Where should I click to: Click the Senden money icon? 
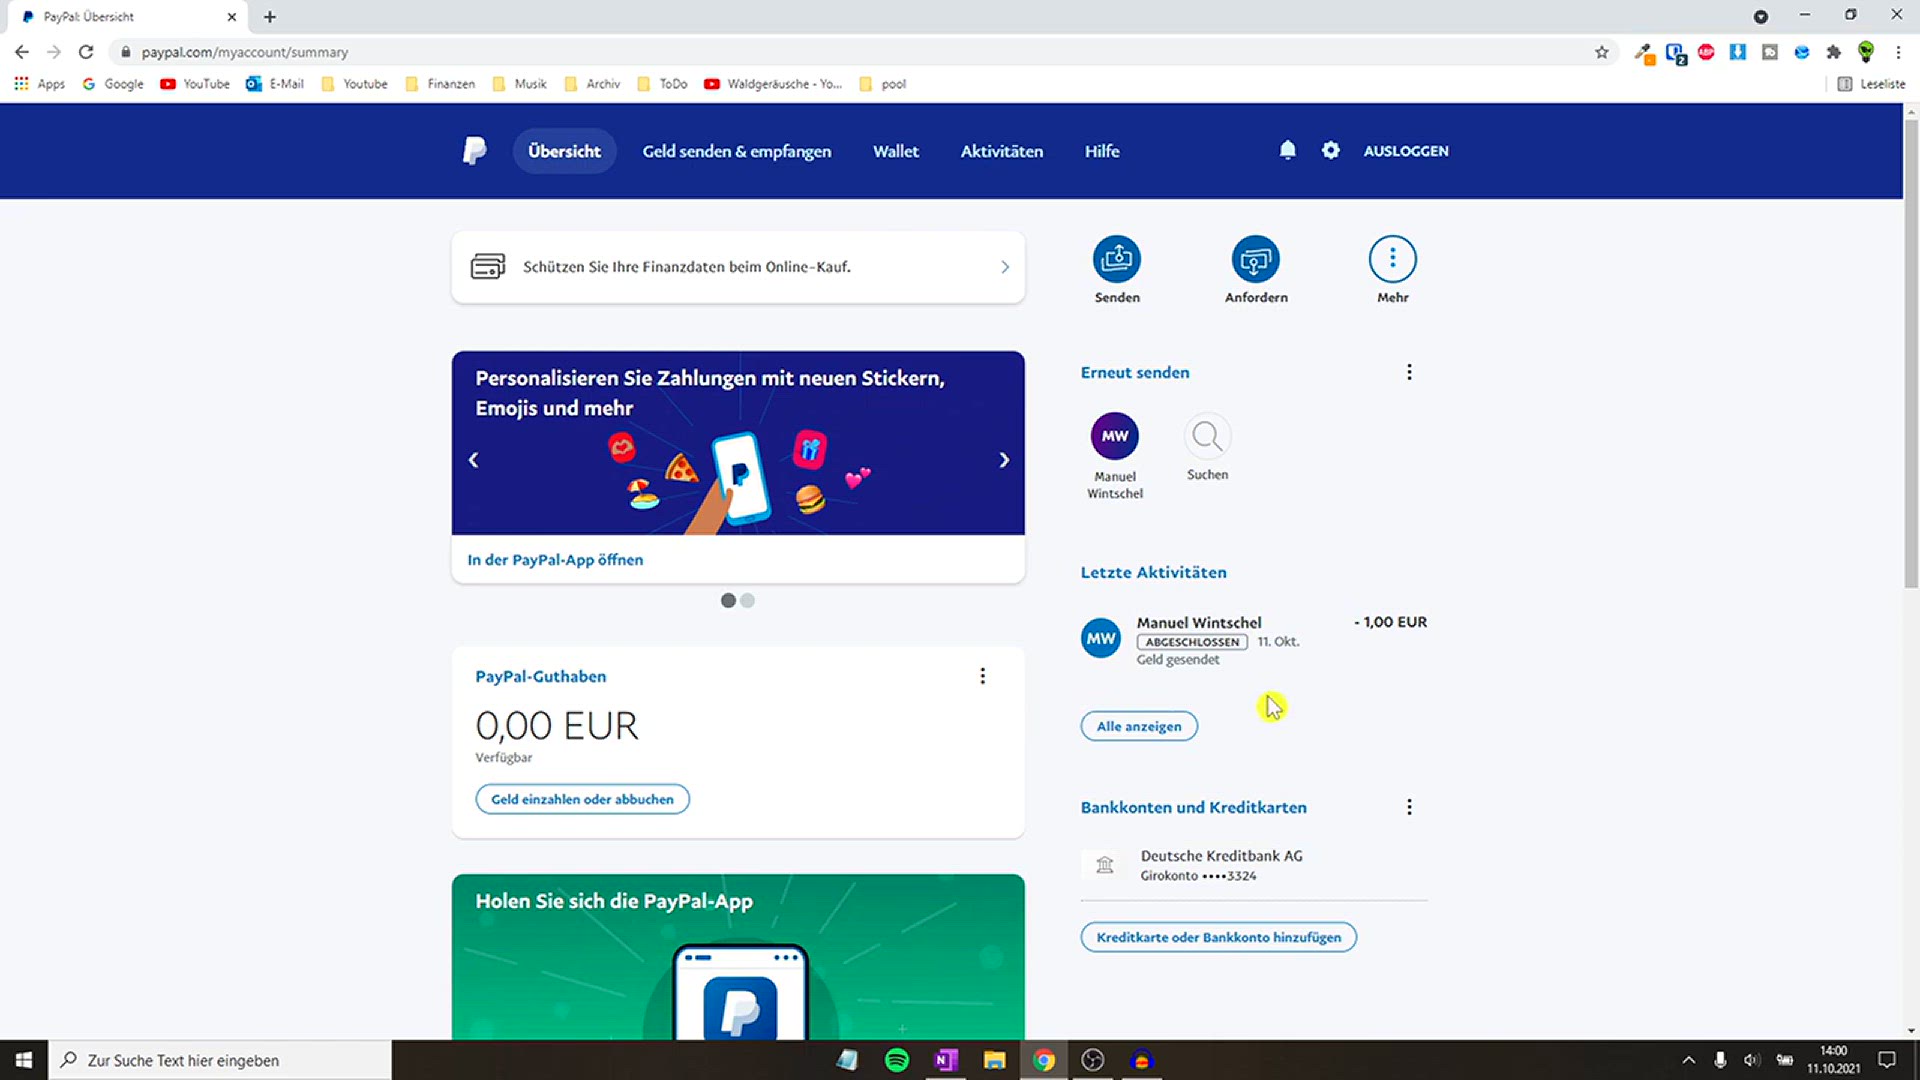click(1116, 260)
